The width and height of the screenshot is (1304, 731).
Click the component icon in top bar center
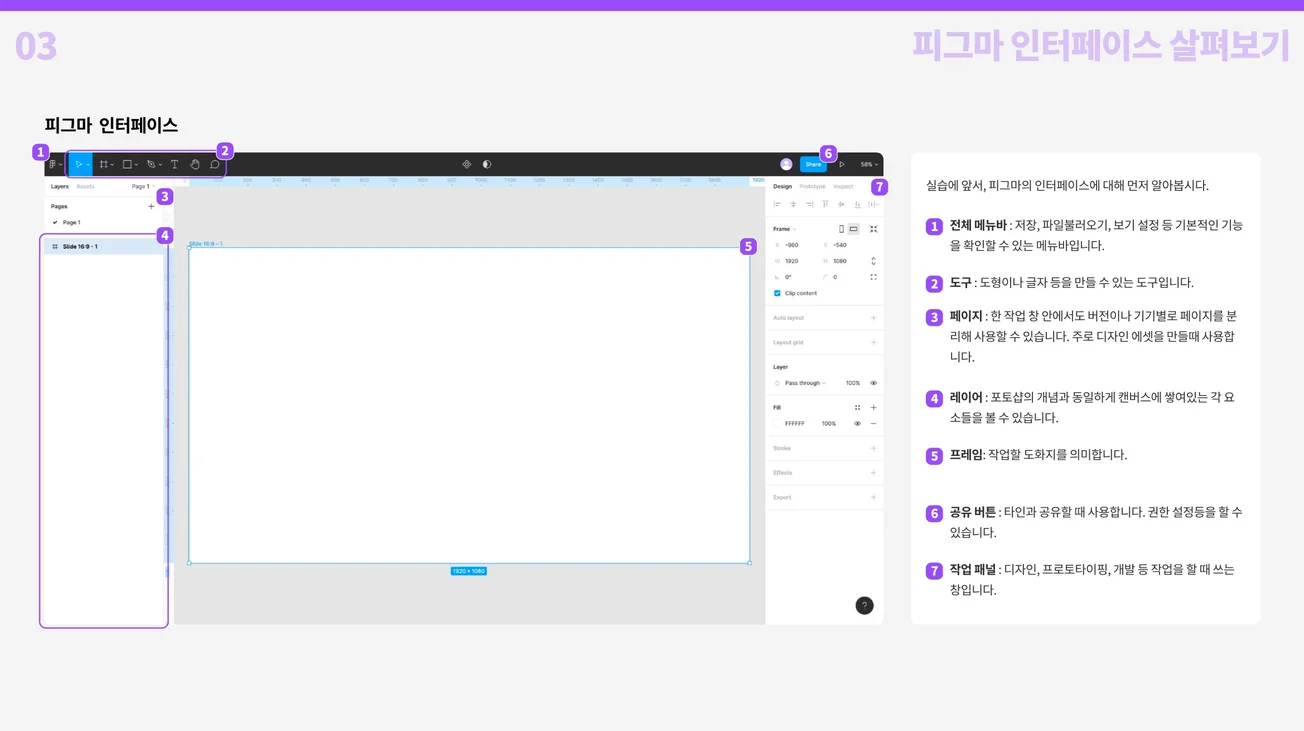coord(466,164)
